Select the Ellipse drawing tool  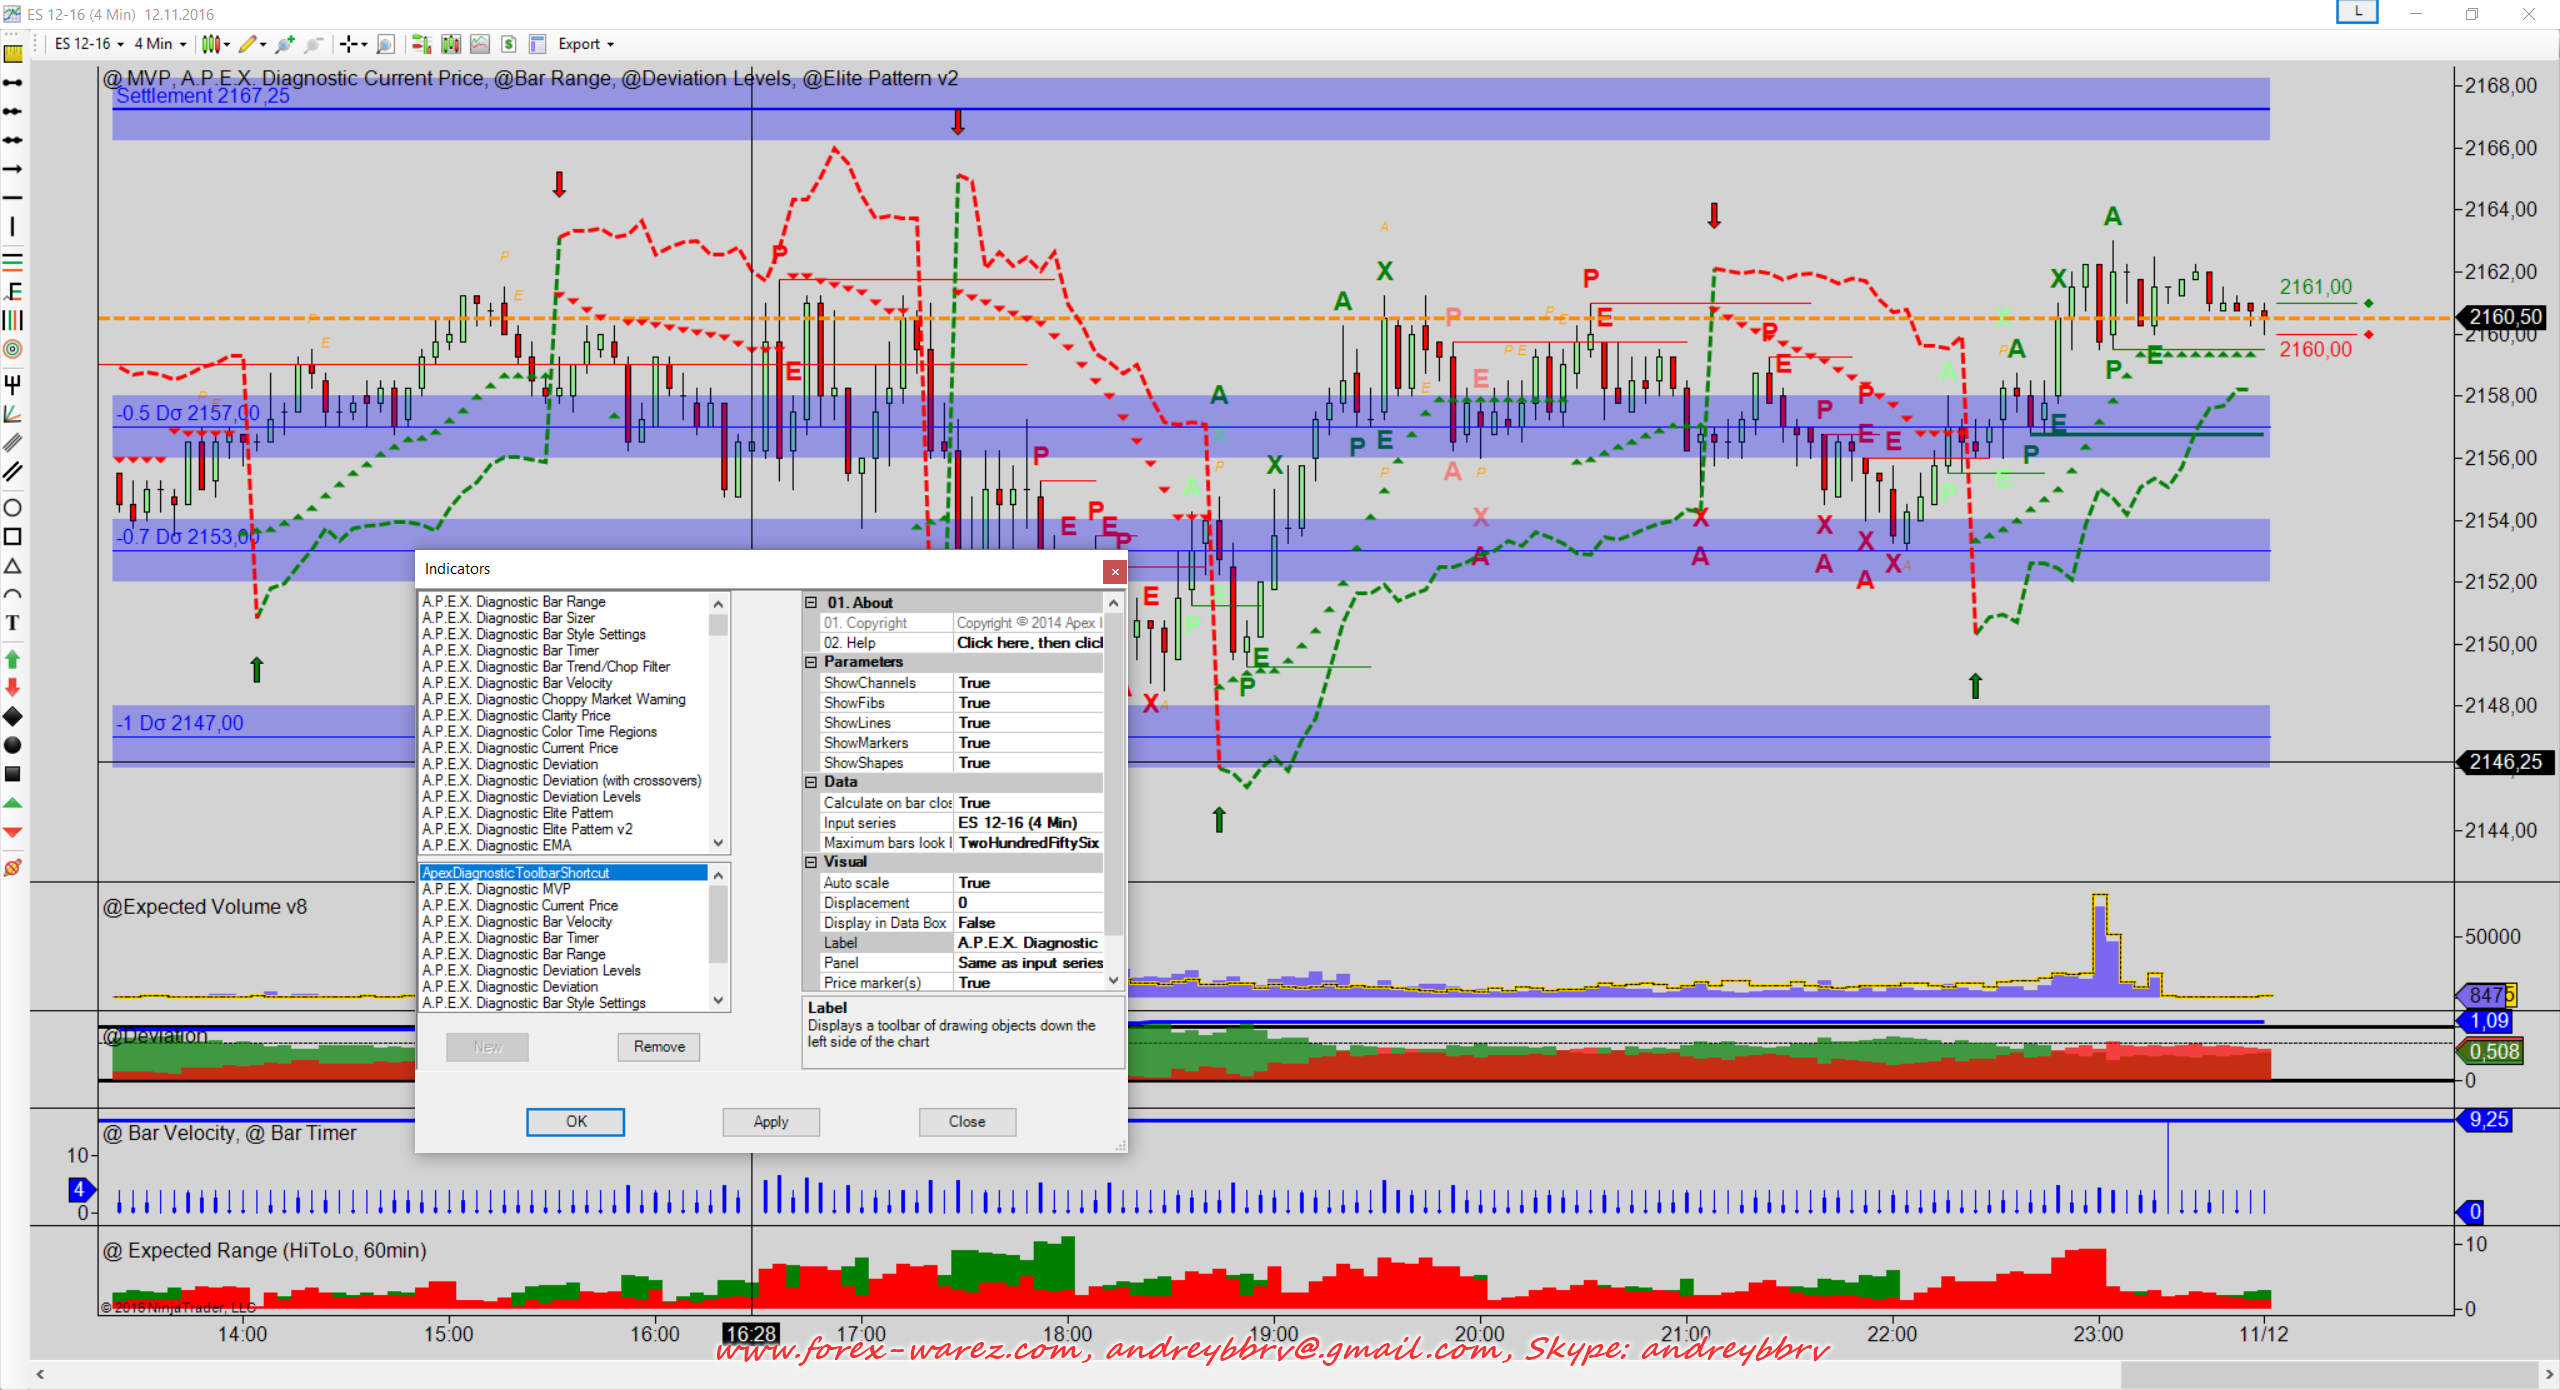pyautogui.click(x=13, y=507)
